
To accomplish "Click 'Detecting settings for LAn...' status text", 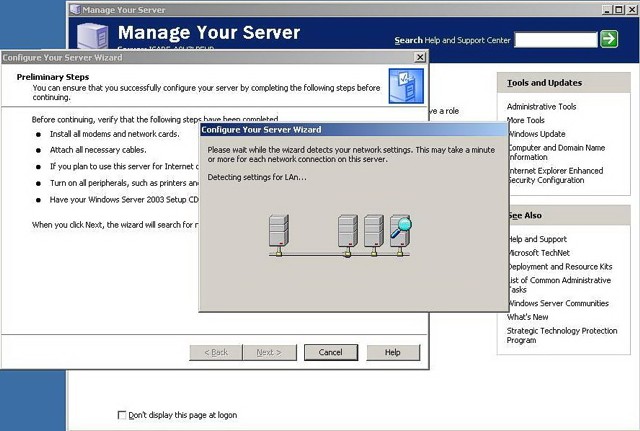I will click(257, 177).
